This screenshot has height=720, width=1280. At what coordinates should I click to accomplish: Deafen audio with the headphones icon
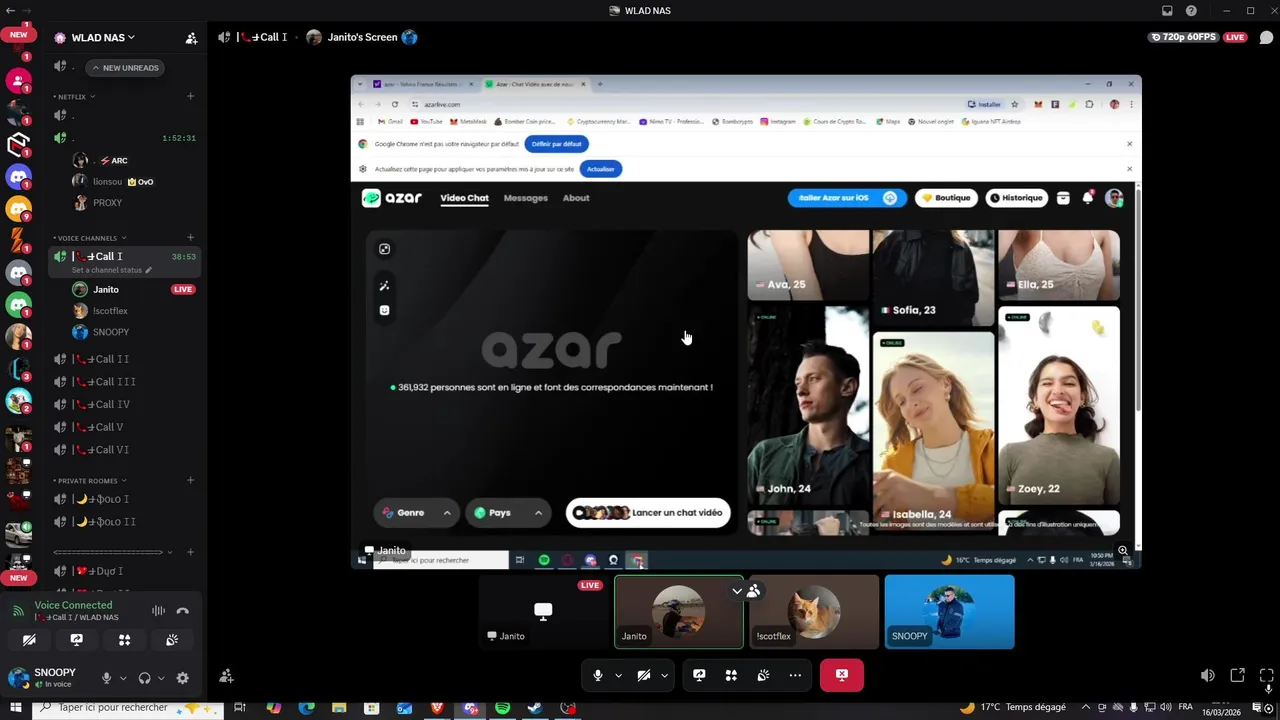point(145,678)
